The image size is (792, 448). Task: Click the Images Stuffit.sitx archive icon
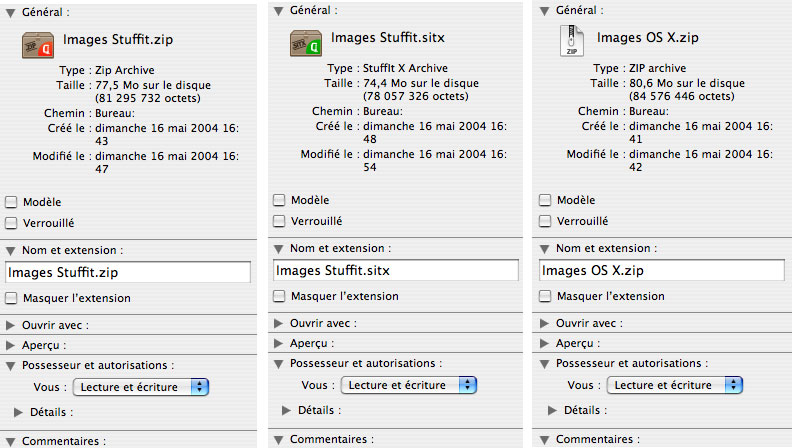pos(304,44)
